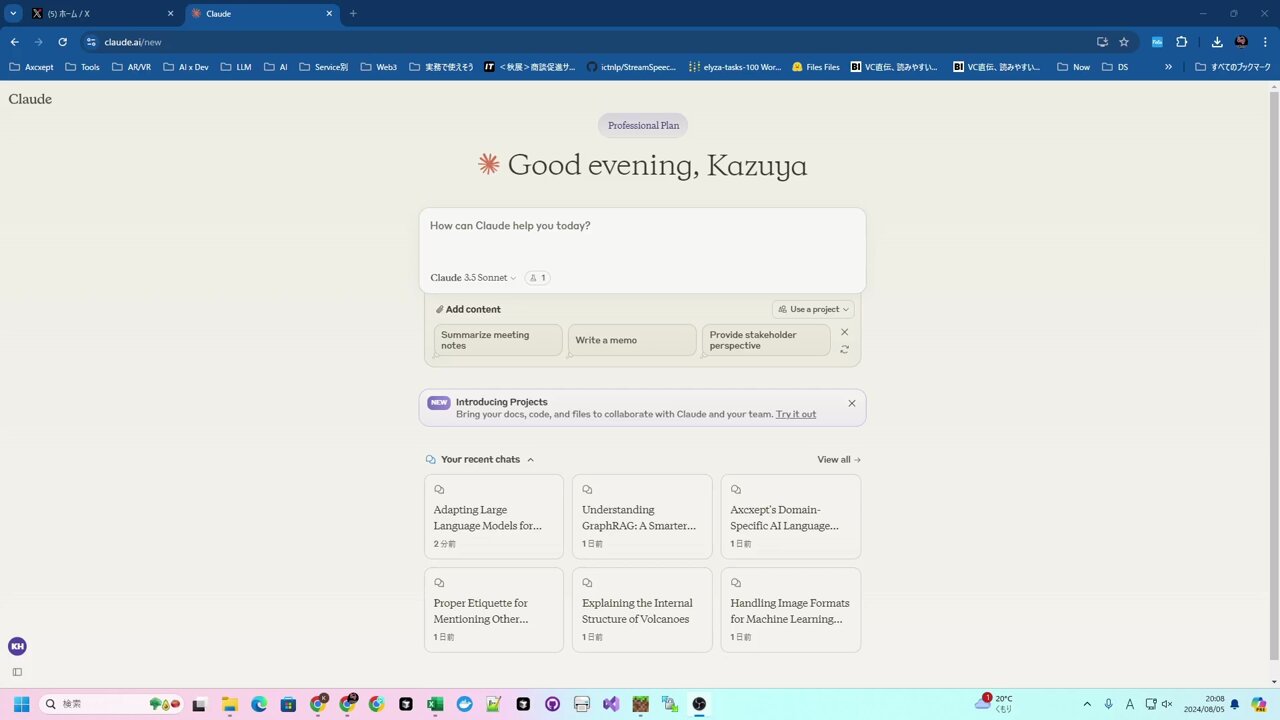Bookmark this page with the star icon
Viewport: 1280px width, 720px height.
(x=1124, y=42)
